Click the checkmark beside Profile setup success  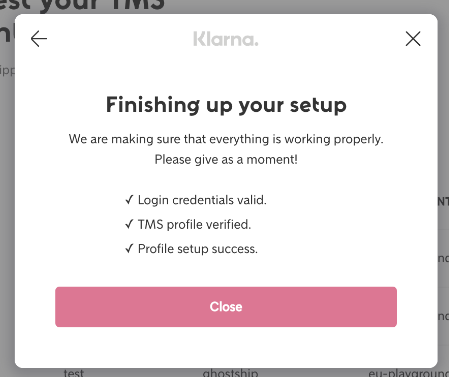[x=129, y=249]
